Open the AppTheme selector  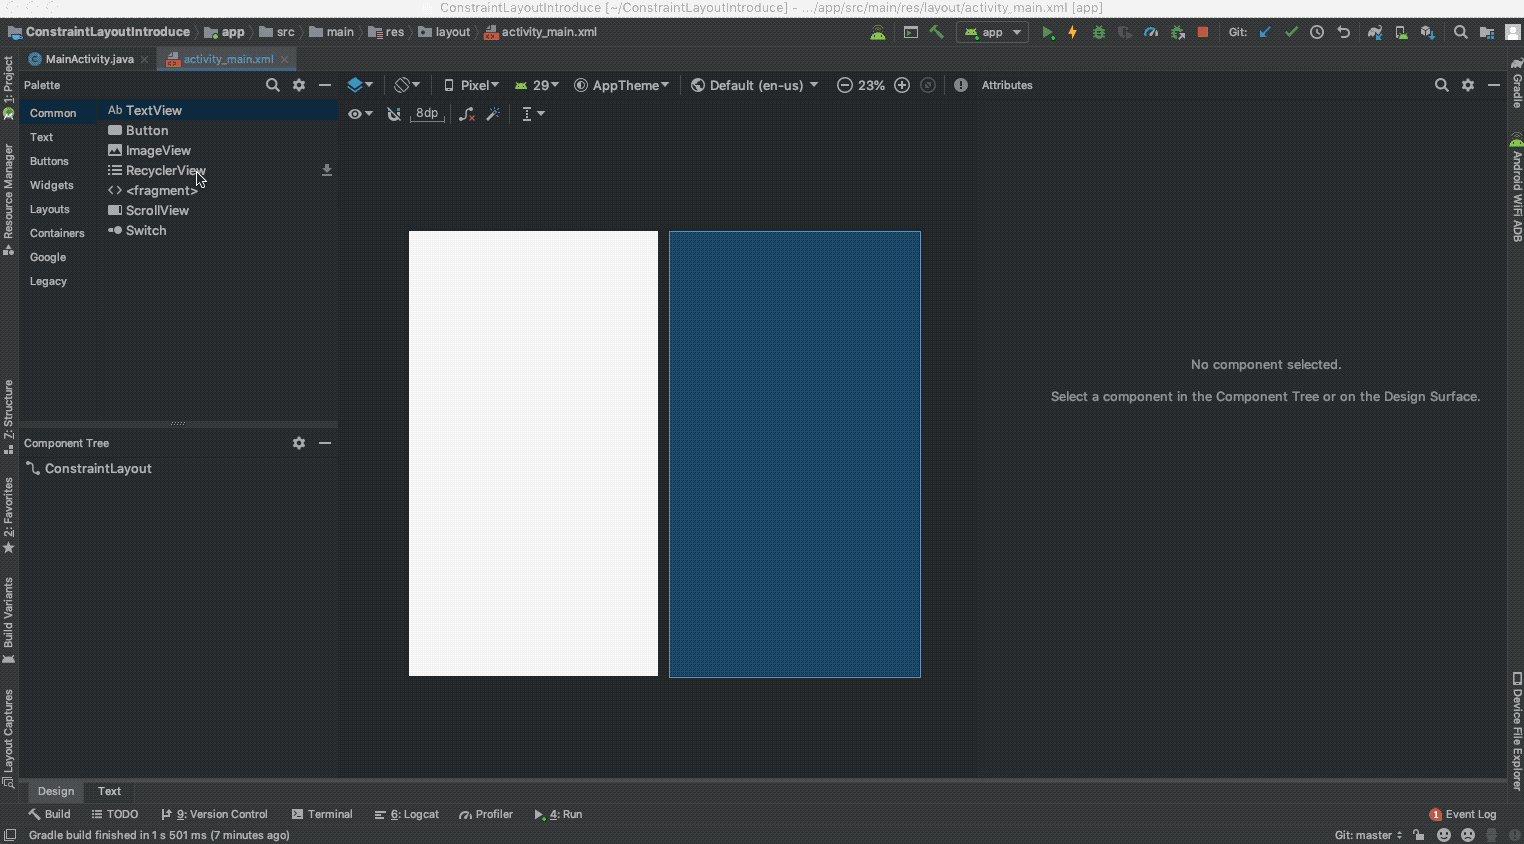tap(622, 85)
